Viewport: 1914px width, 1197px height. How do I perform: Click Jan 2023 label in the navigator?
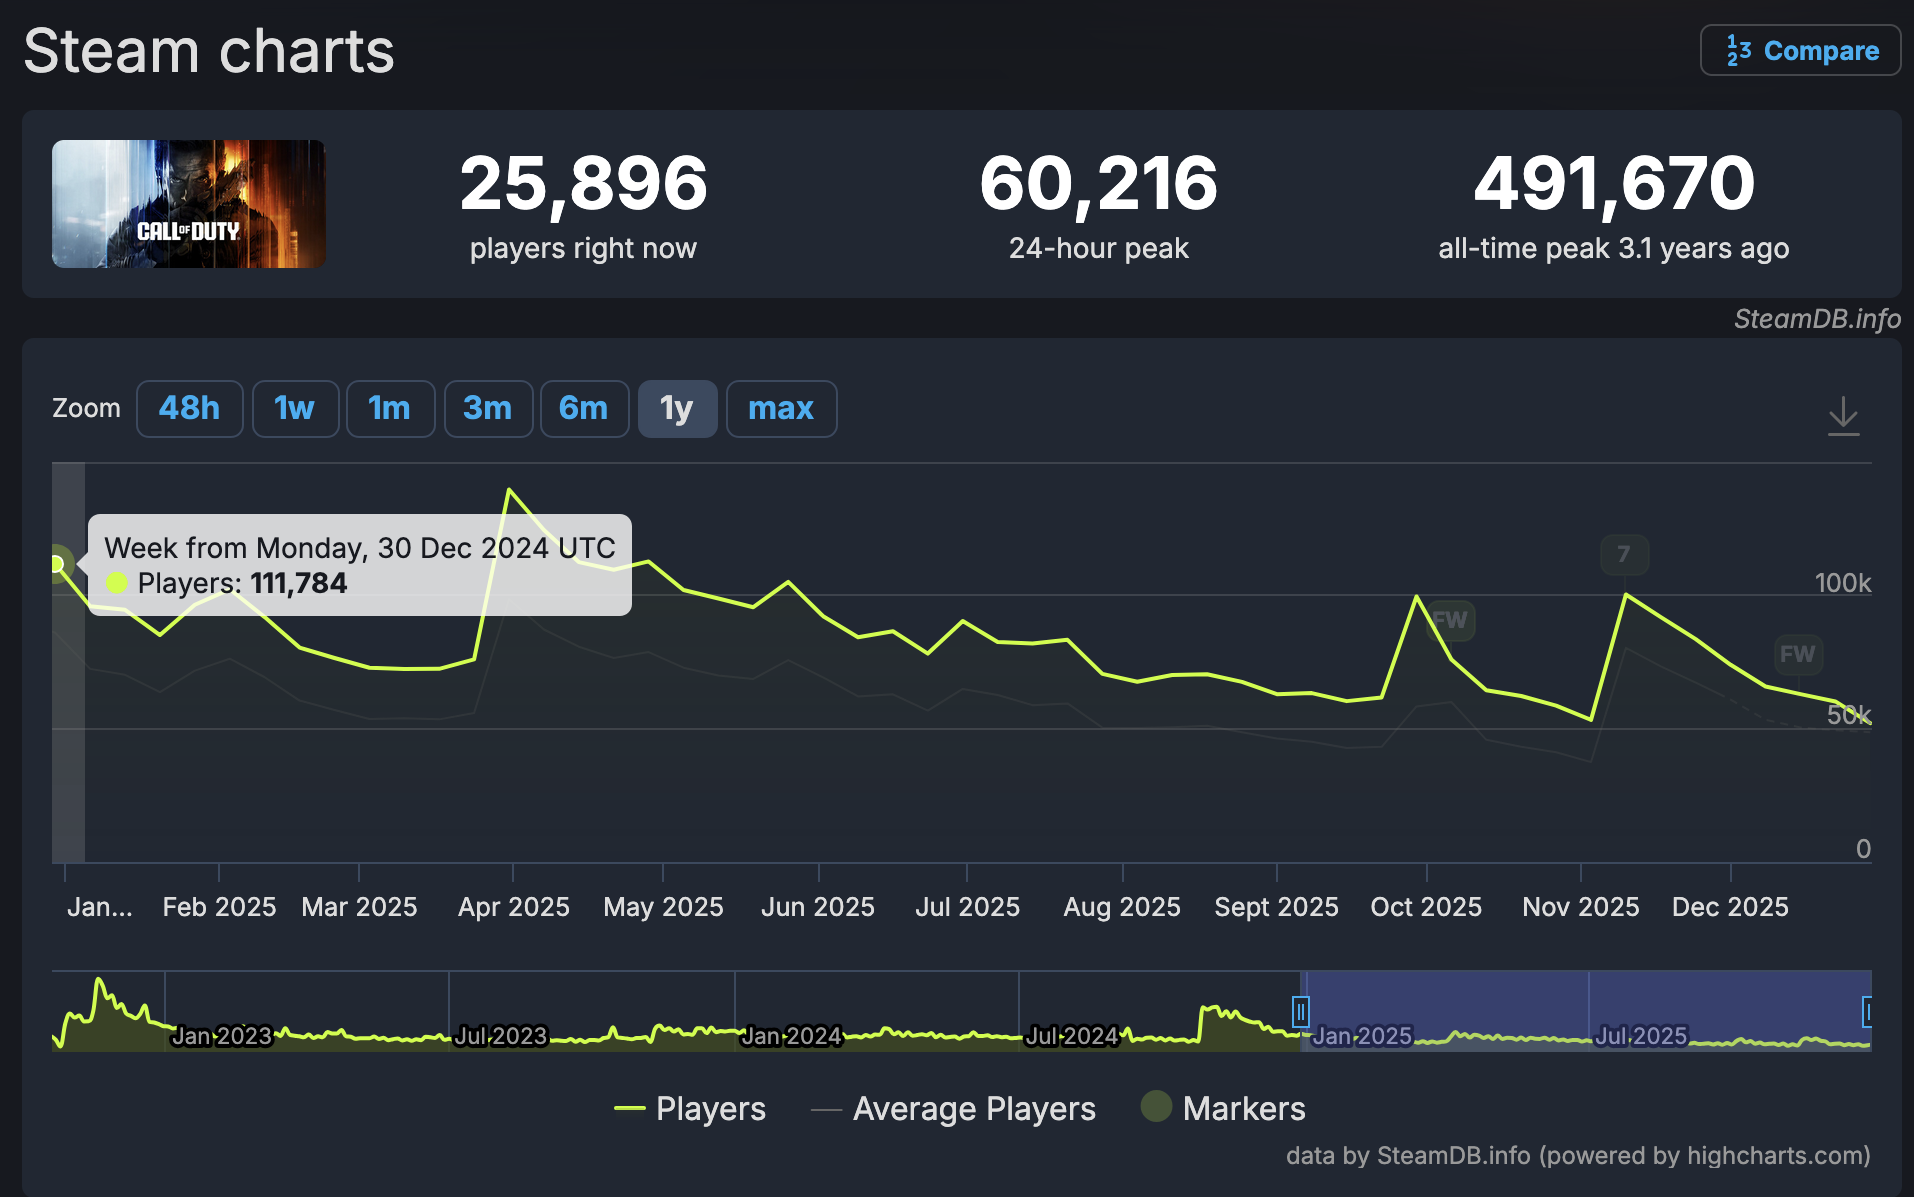(222, 1036)
